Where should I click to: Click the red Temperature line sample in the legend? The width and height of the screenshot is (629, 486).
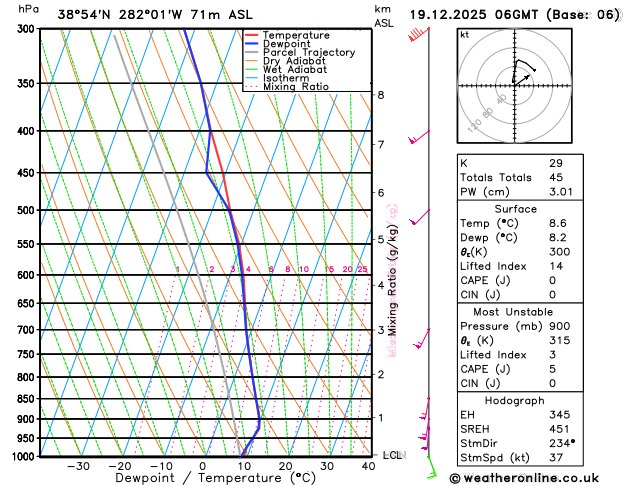[252, 35]
